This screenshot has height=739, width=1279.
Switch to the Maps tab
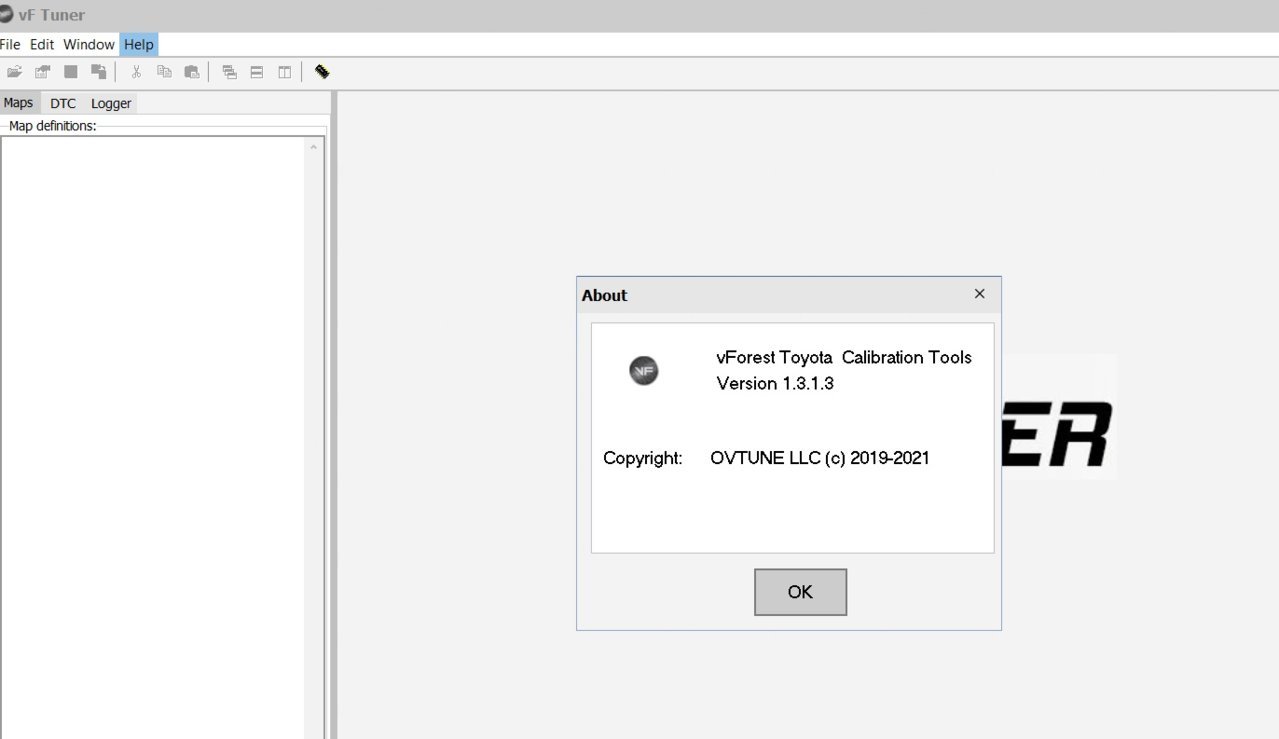pos(19,103)
